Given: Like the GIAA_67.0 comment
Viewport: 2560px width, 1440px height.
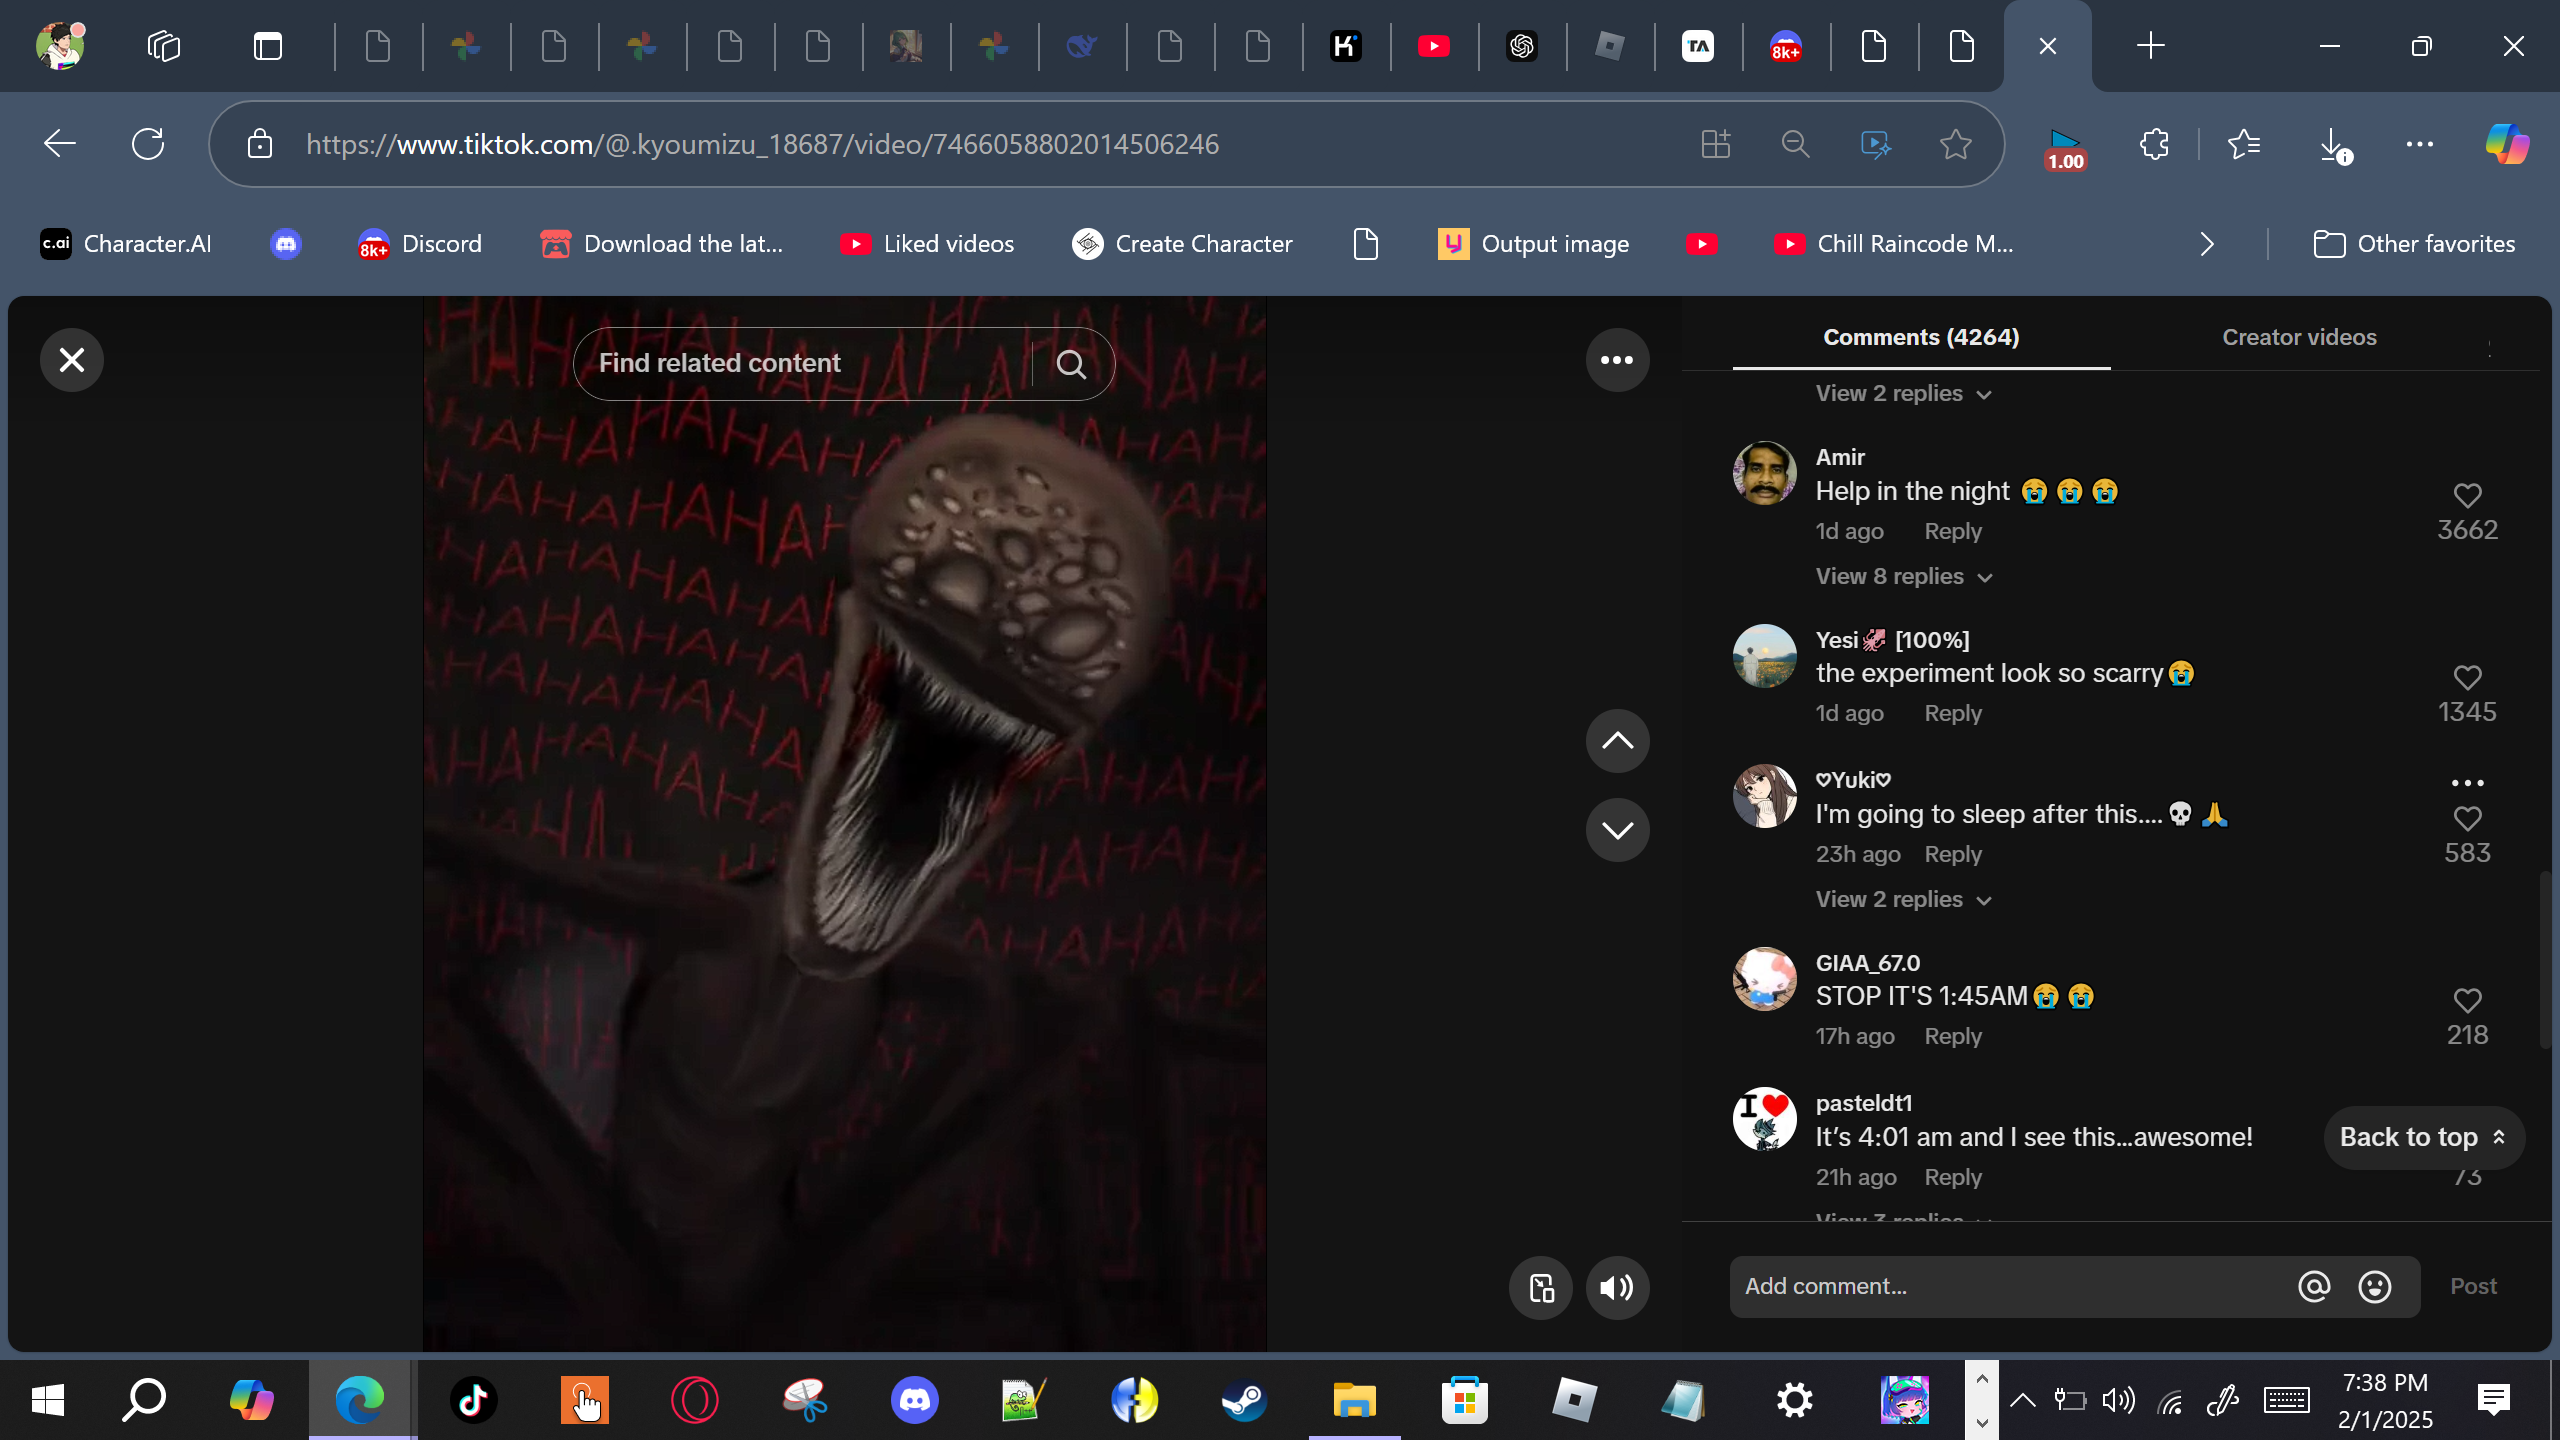Looking at the screenshot, I should coord(2467,1001).
